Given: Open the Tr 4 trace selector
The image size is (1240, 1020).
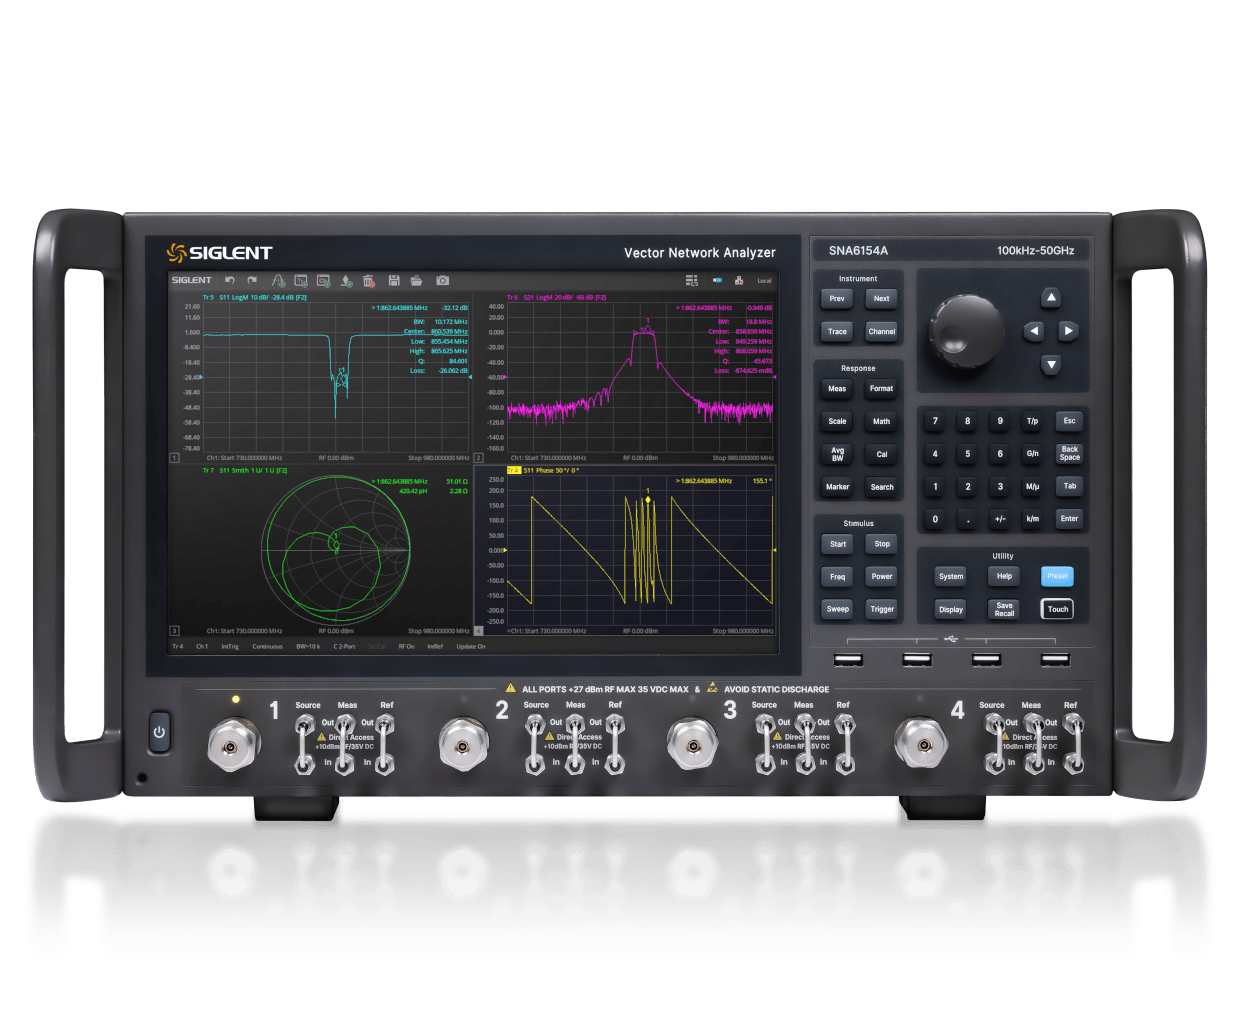Looking at the screenshot, I should (177, 646).
